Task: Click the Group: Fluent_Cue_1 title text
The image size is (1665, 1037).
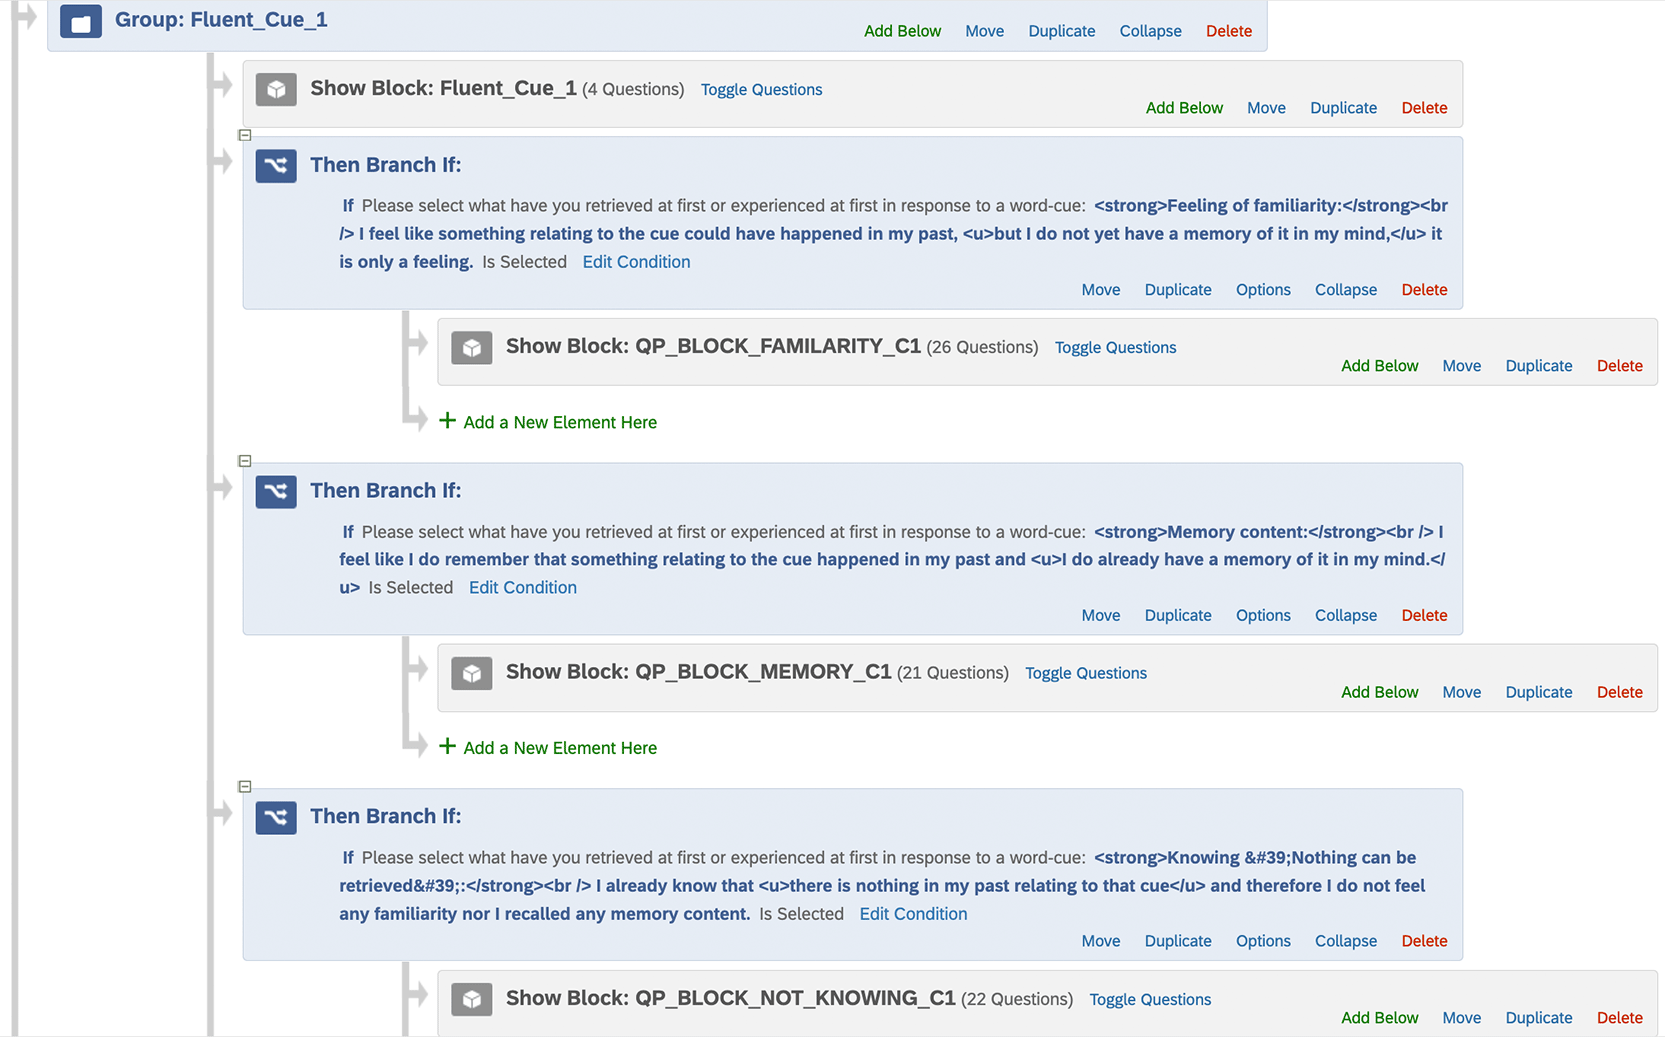Action: tap(221, 20)
